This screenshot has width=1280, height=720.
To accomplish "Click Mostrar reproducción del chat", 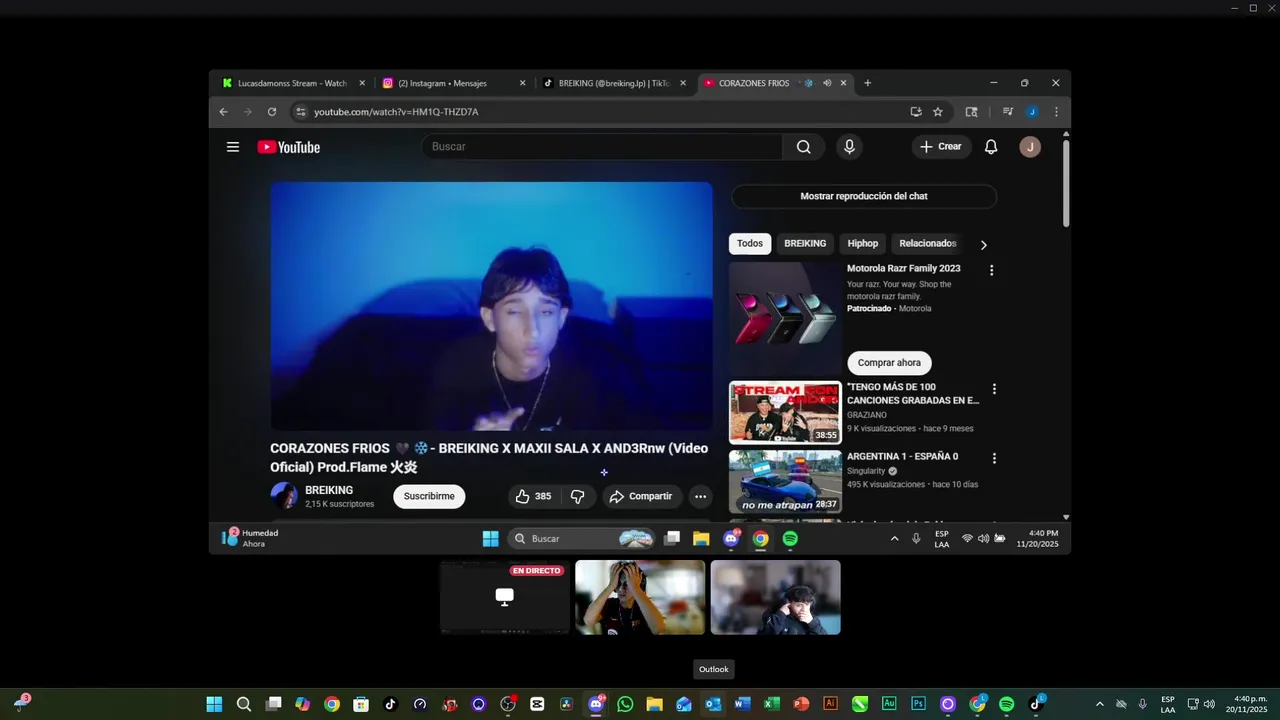I will pos(864,196).
